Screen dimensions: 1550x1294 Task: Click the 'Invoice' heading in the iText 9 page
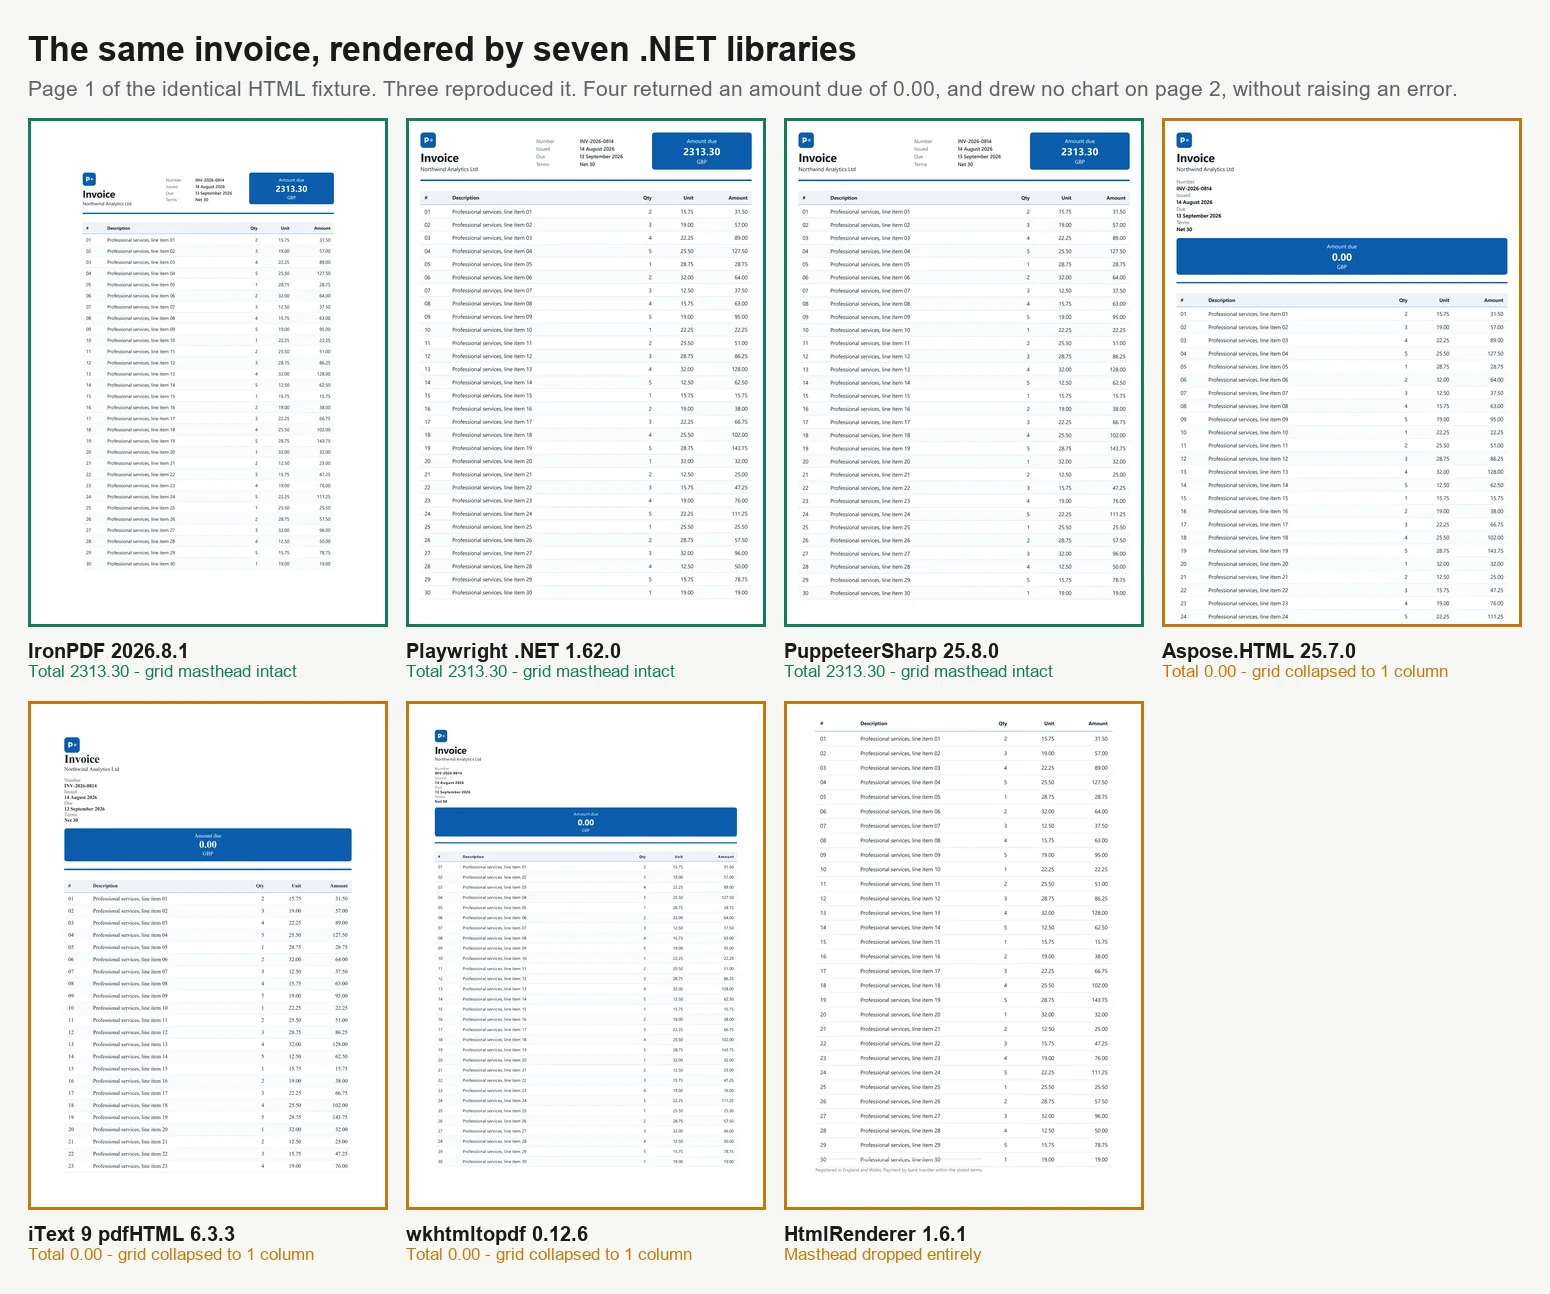(x=82, y=759)
